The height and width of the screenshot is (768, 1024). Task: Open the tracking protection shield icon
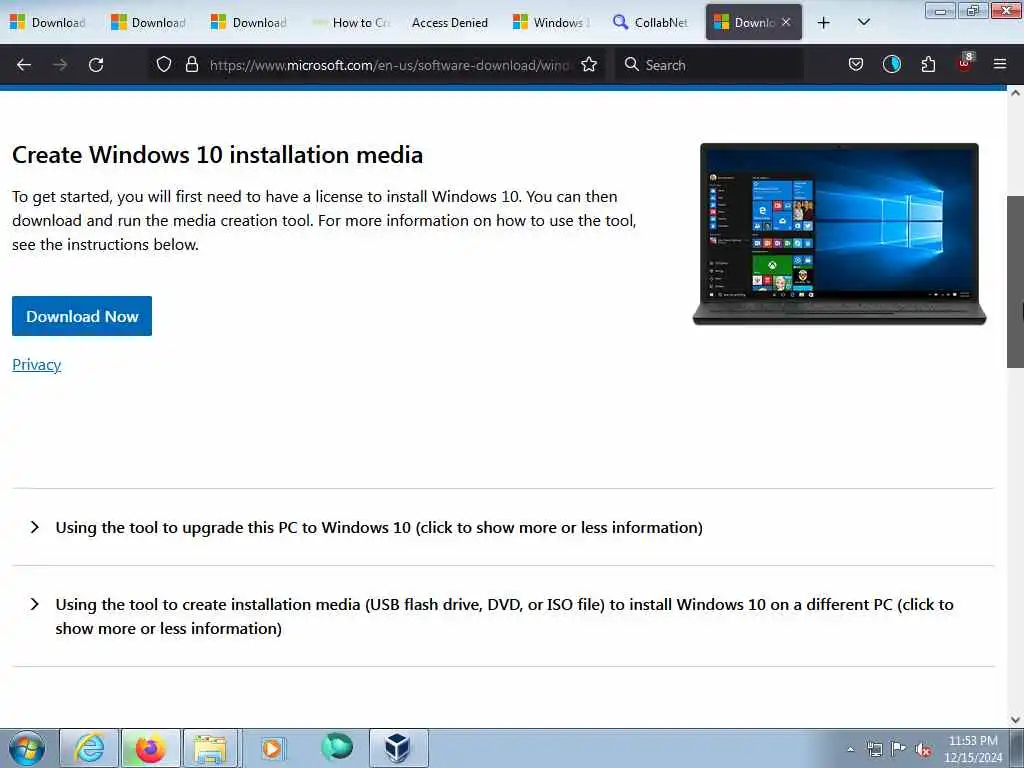164,64
